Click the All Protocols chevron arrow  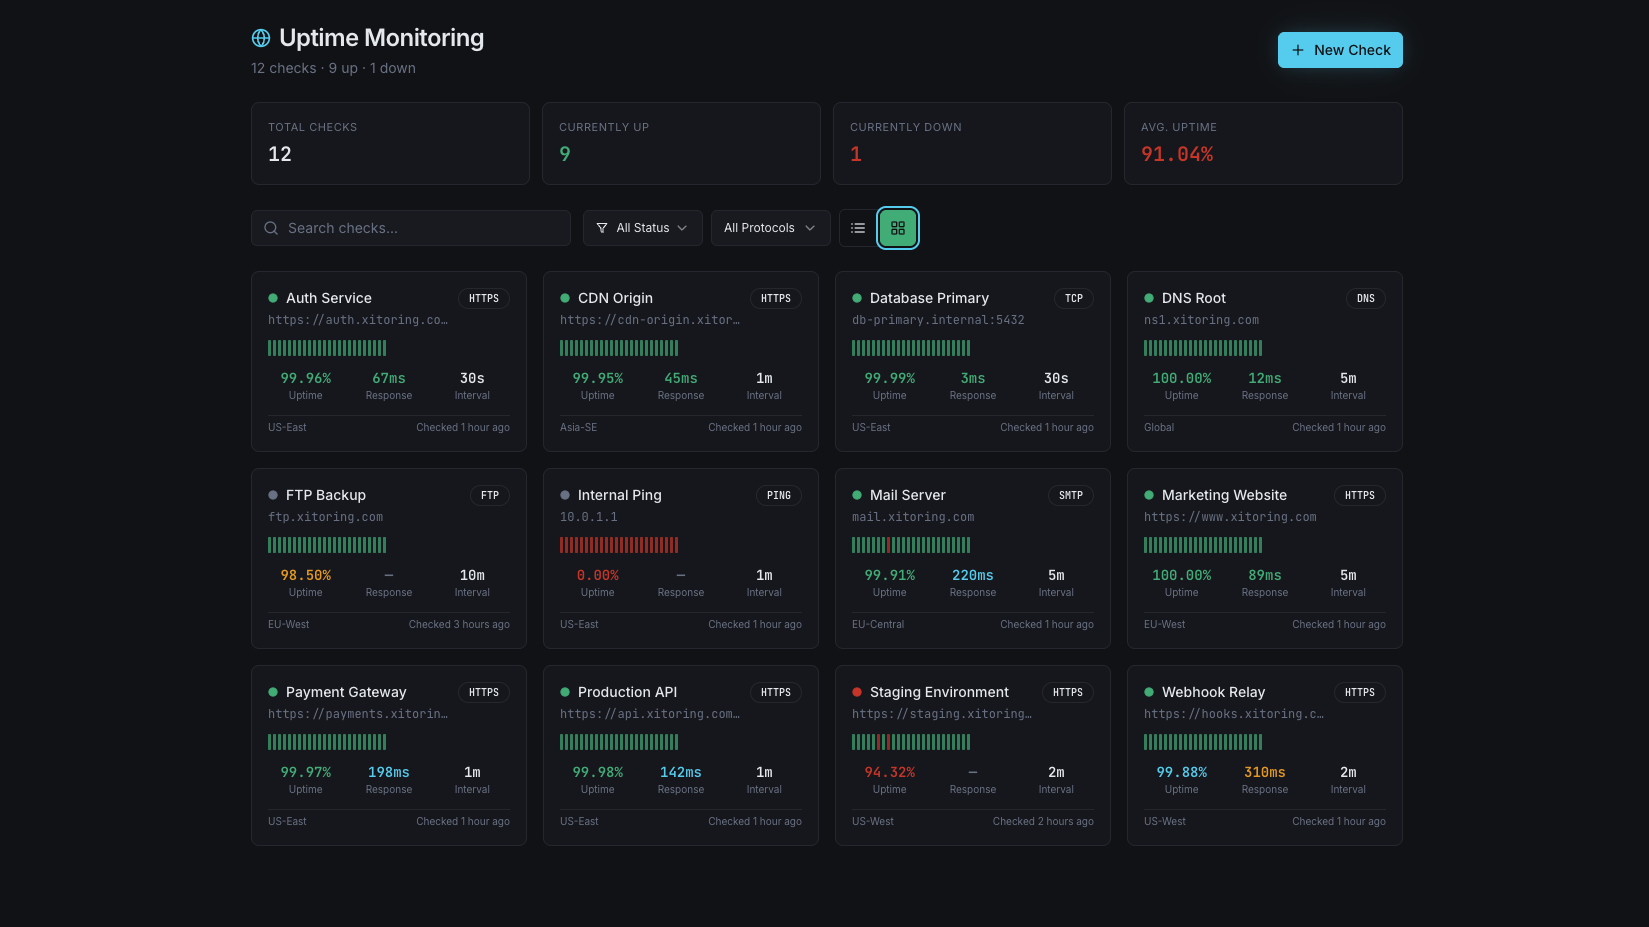click(810, 228)
